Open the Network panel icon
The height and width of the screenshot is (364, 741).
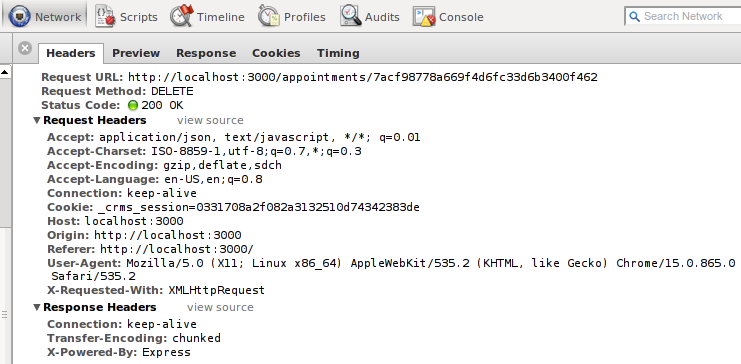pyautogui.click(x=20, y=17)
